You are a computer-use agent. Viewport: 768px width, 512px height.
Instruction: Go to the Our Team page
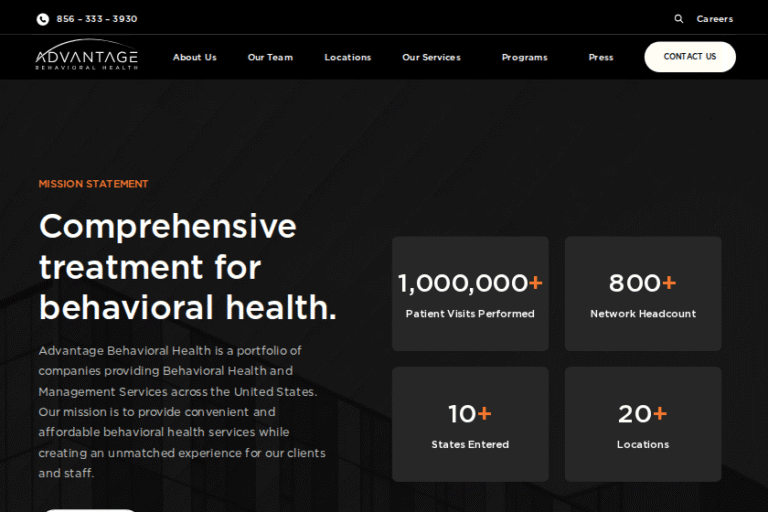click(270, 58)
